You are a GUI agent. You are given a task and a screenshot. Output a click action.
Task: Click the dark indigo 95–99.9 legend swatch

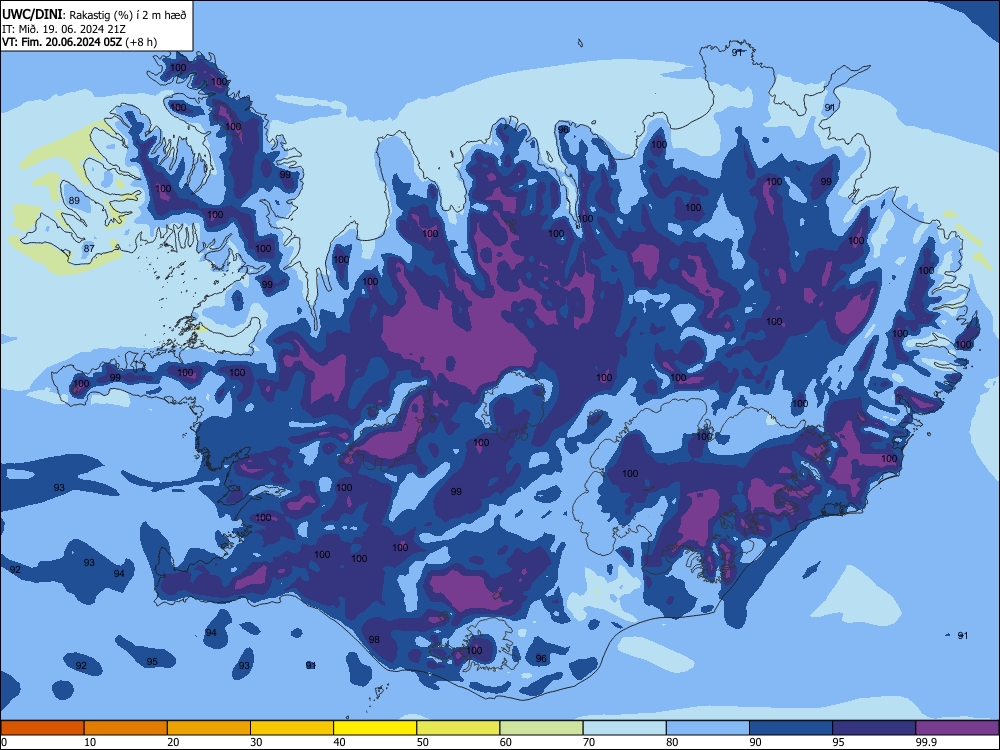point(874,728)
